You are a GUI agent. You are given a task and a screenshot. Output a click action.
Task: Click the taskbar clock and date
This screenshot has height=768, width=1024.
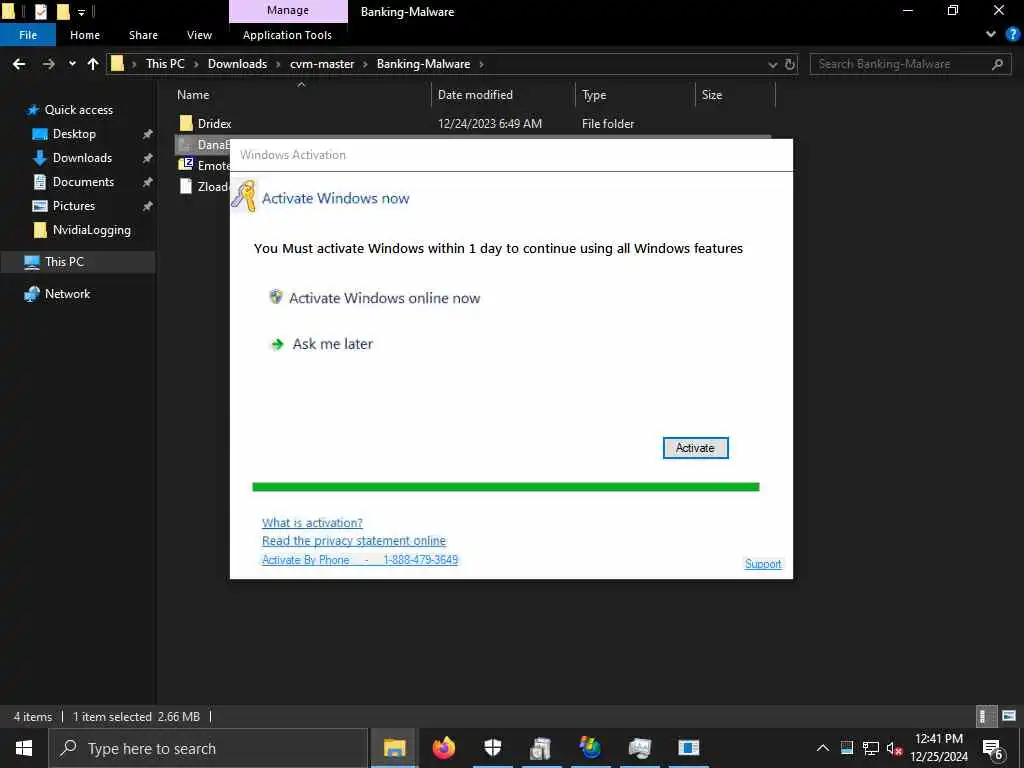click(x=939, y=748)
